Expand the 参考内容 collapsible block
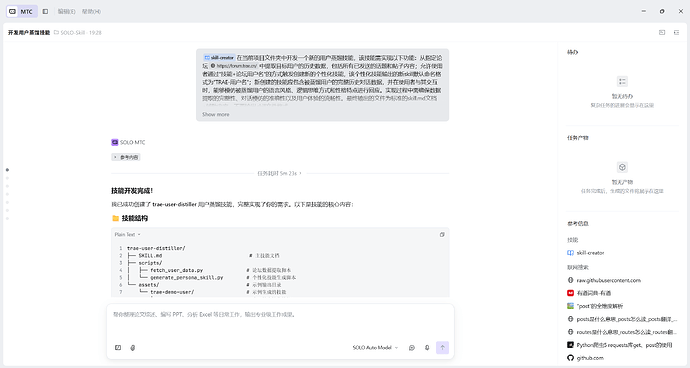This screenshot has height=368, width=690. (x=126, y=157)
